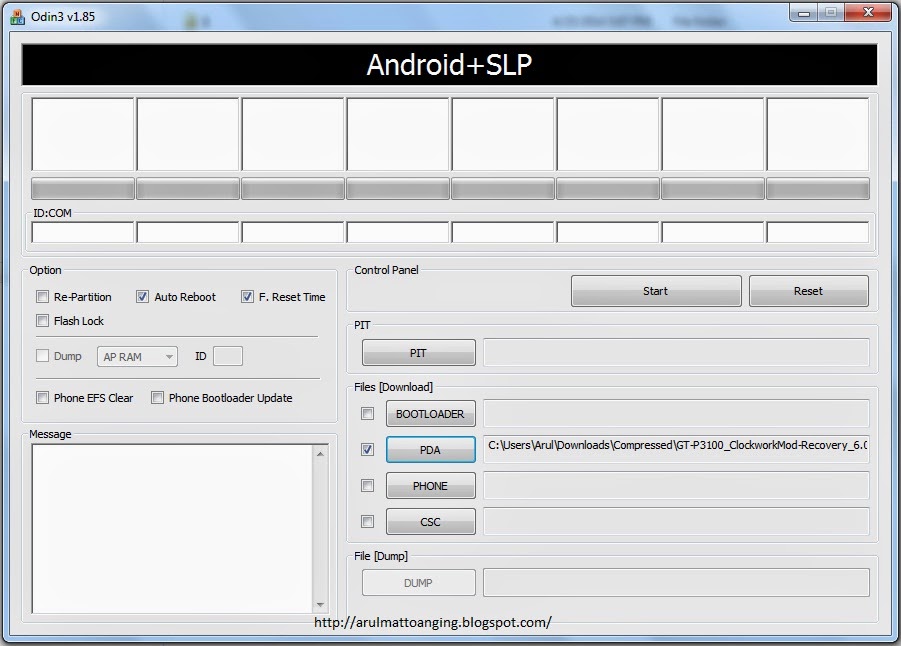Enable Phone EFS Clear option
The height and width of the screenshot is (646, 901).
coord(42,398)
